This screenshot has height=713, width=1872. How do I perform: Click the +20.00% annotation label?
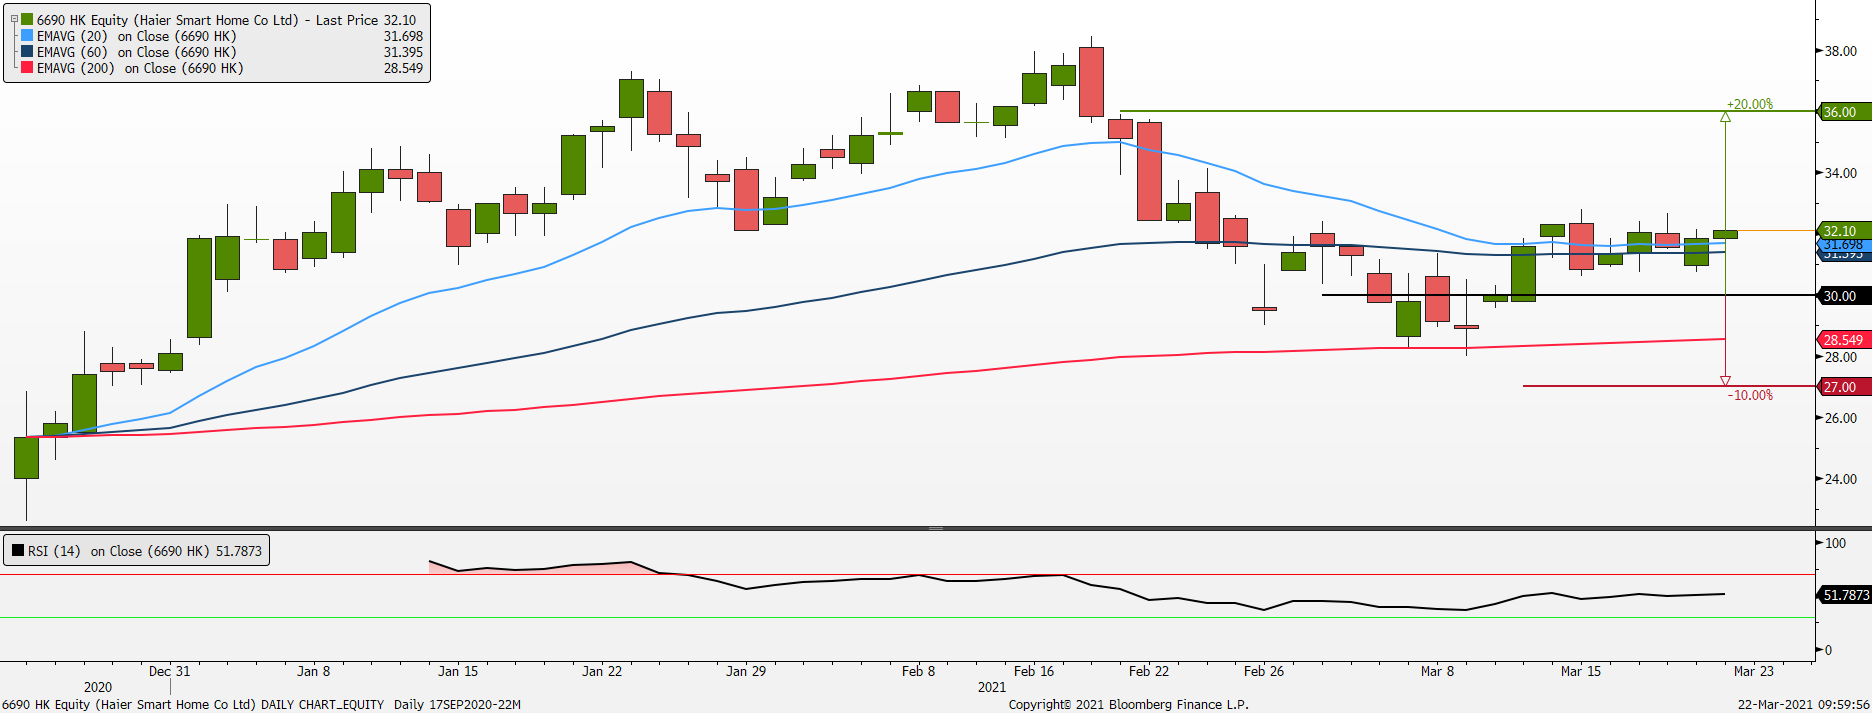[x=1750, y=104]
